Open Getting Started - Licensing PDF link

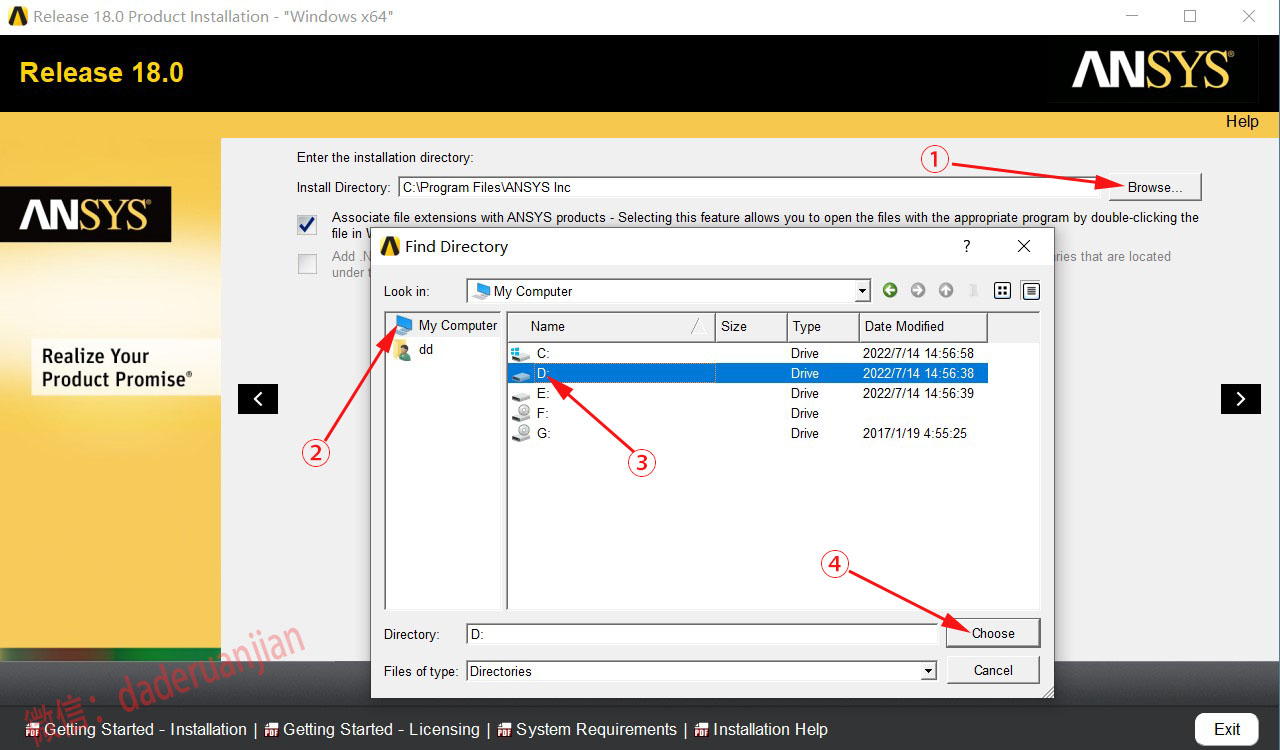372,729
